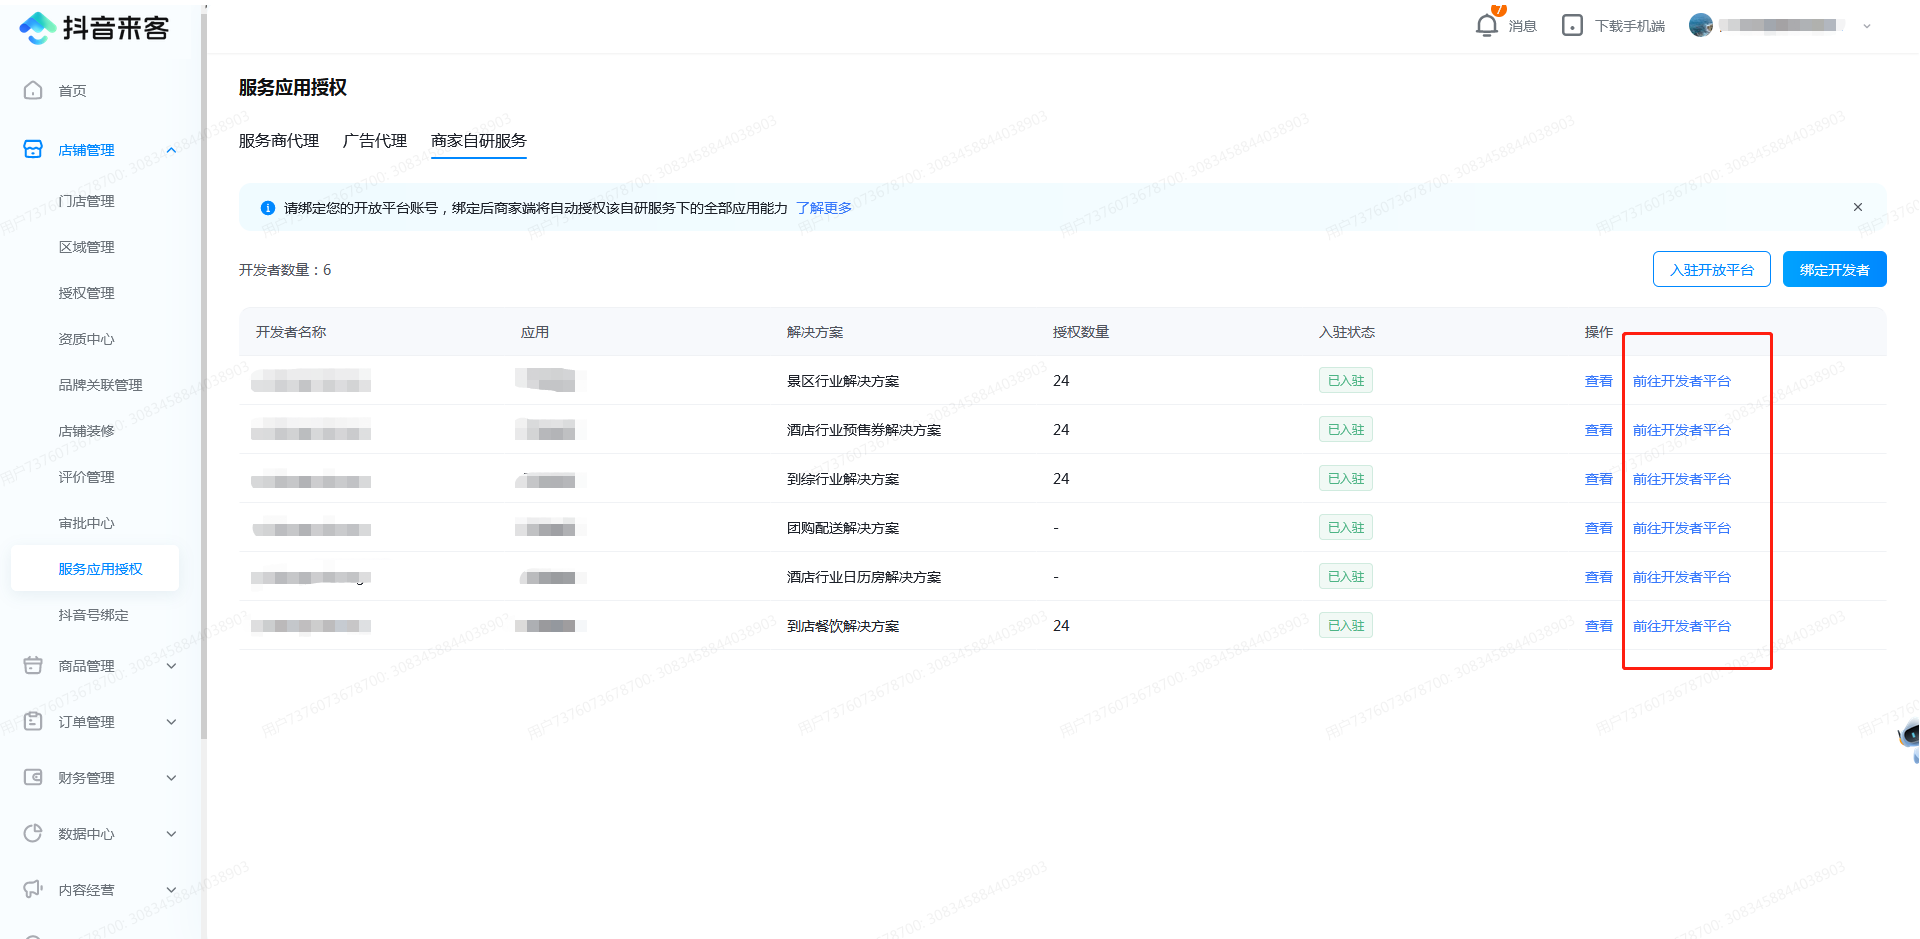Click the 首页 home icon

click(33, 90)
